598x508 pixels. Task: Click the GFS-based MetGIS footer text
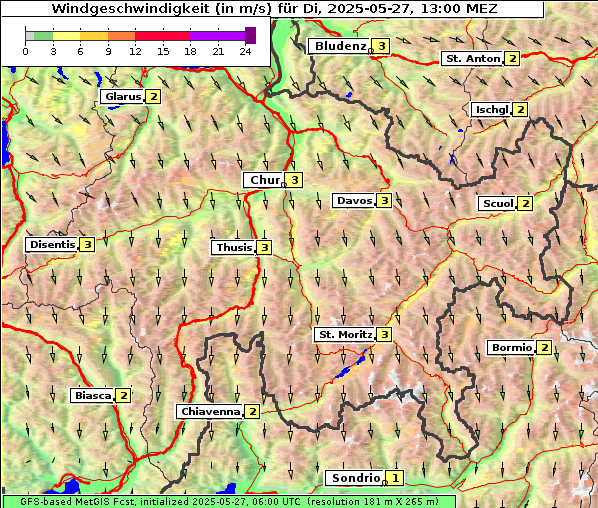pyautogui.click(x=229, y=502)
